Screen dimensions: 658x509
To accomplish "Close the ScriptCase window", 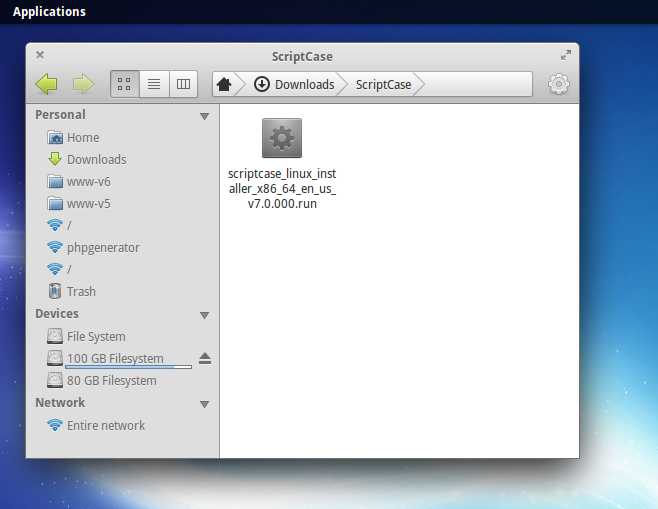I will click(x=40, y=55).
